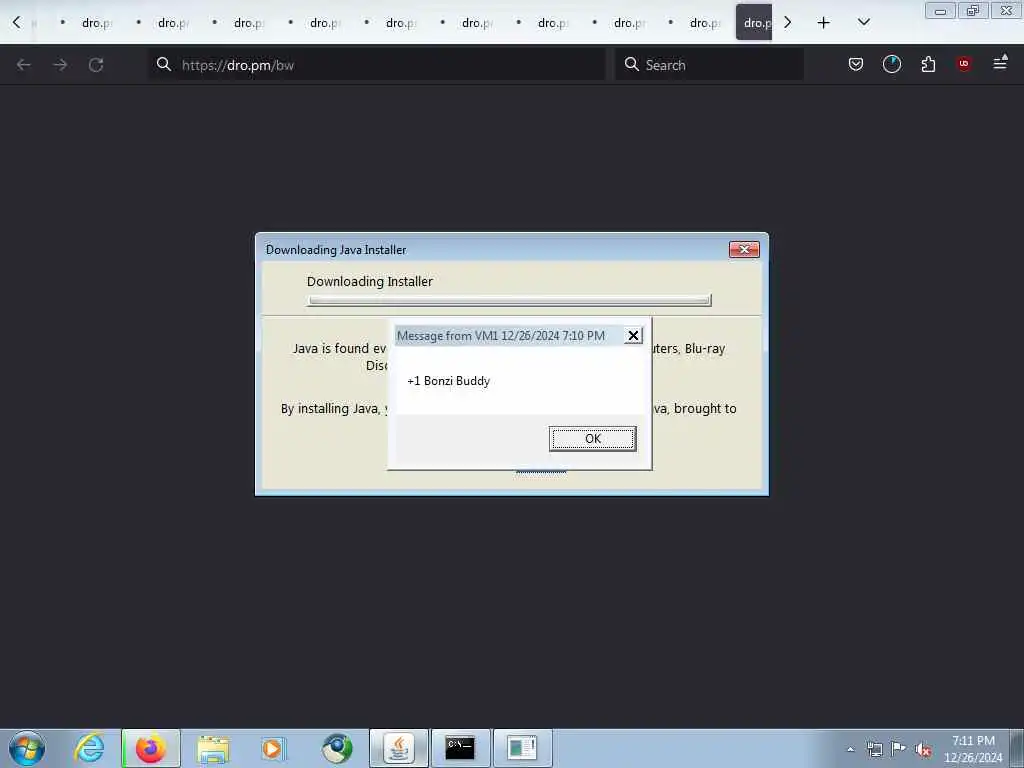Go forward to the next page
The image size is (1024, 768).
[60, 65]
